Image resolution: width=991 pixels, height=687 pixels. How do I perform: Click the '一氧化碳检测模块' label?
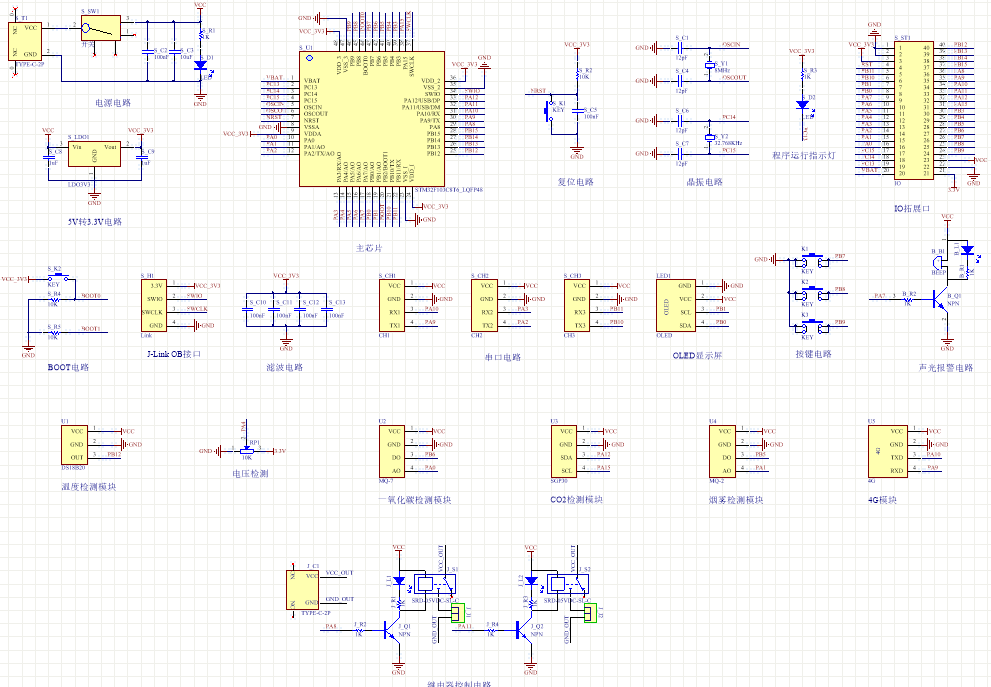pos(415,500)
